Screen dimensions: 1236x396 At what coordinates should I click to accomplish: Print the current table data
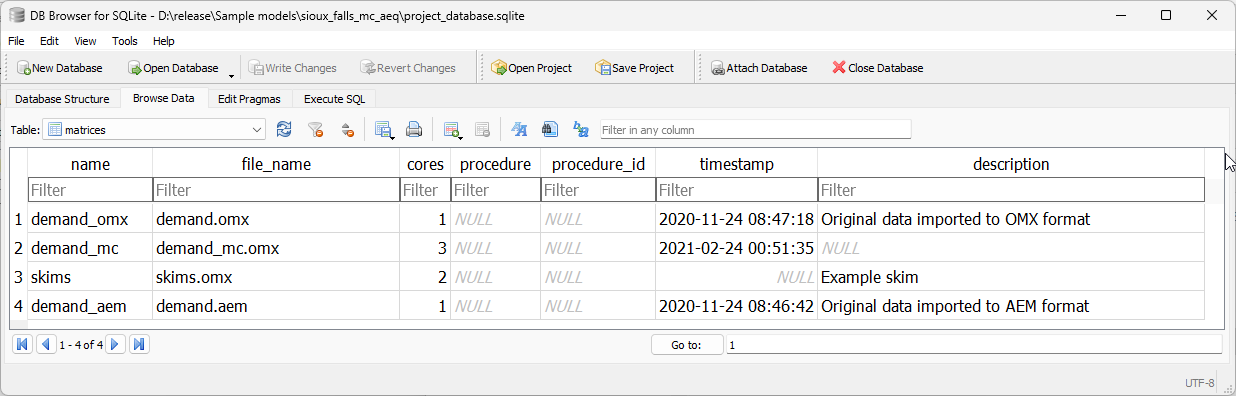(x=414, y=129)
